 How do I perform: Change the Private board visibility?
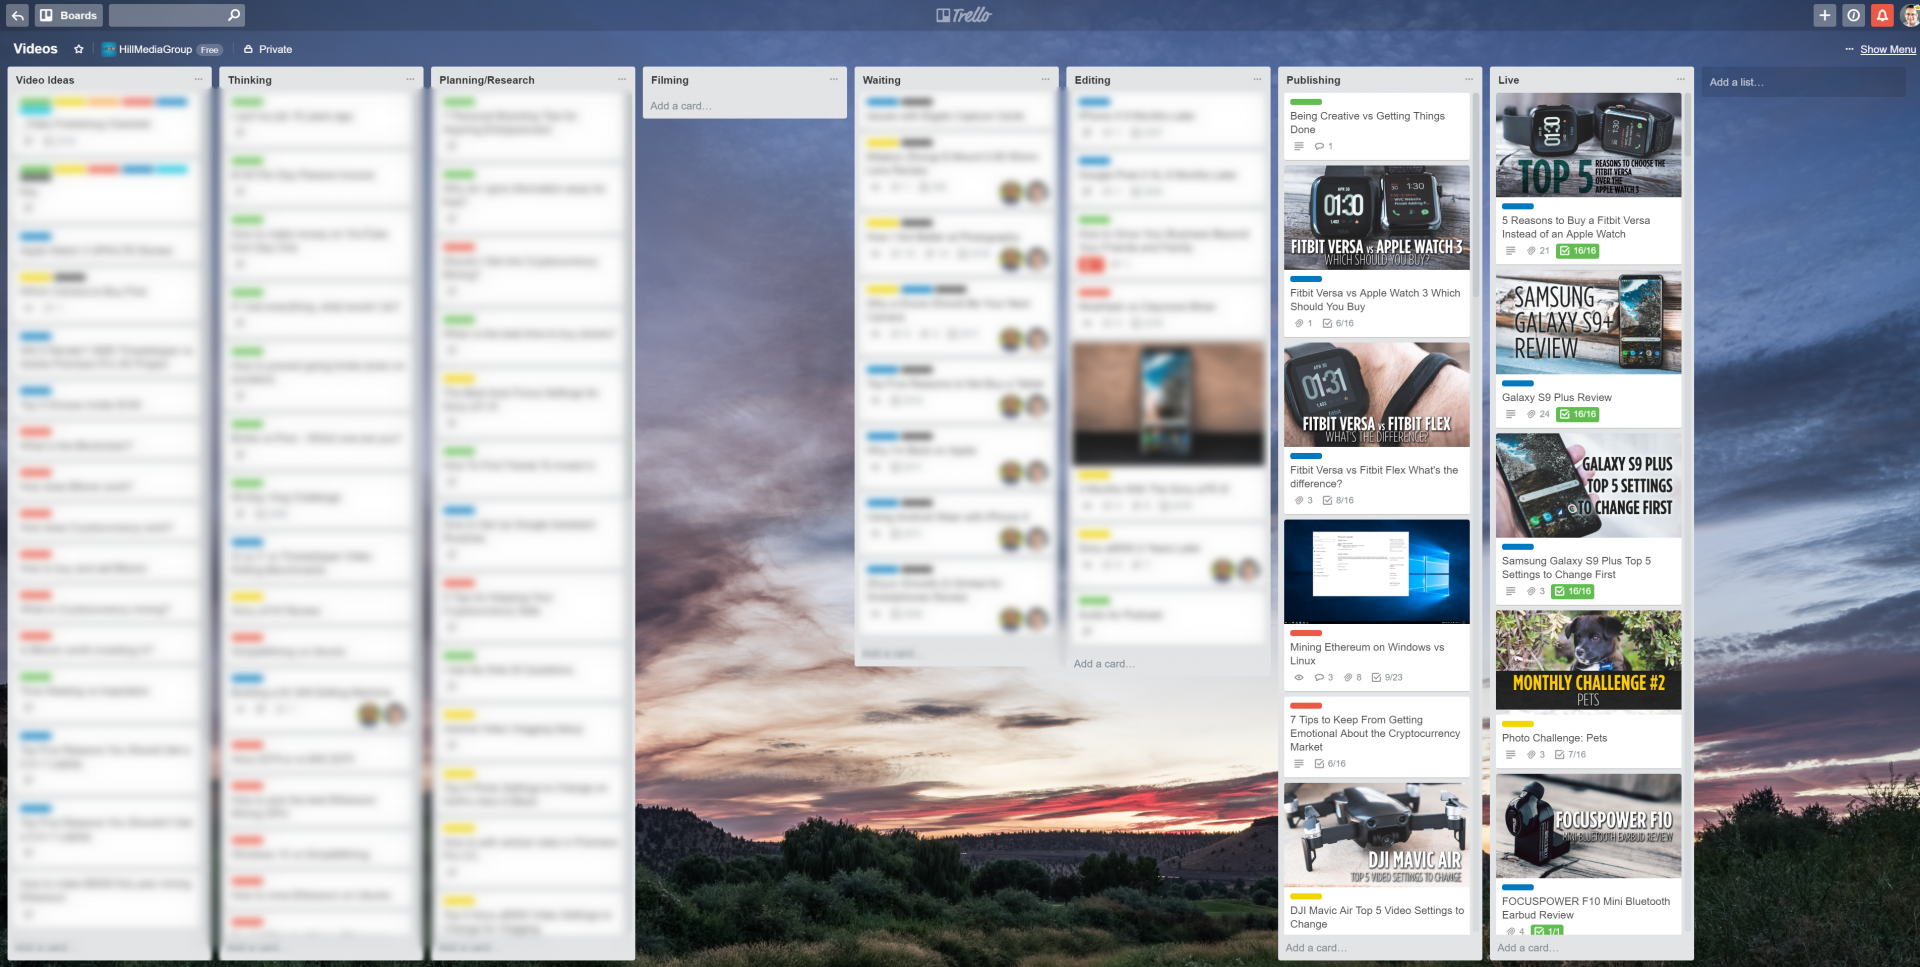(x=268, y=49)
